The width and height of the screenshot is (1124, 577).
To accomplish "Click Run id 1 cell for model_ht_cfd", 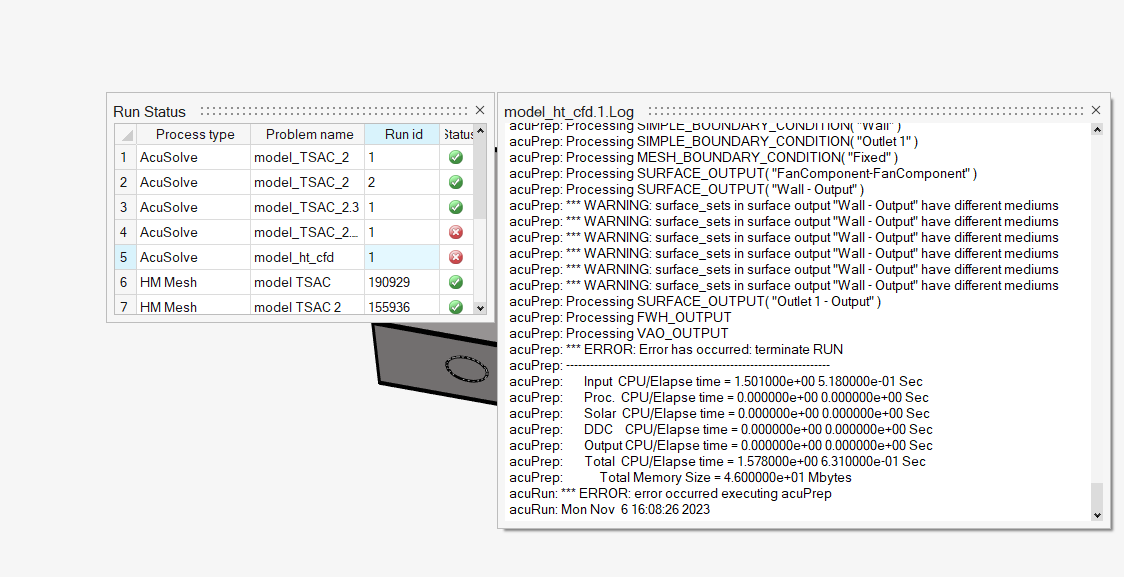I will pyautogui.click(x=402, y=257).
